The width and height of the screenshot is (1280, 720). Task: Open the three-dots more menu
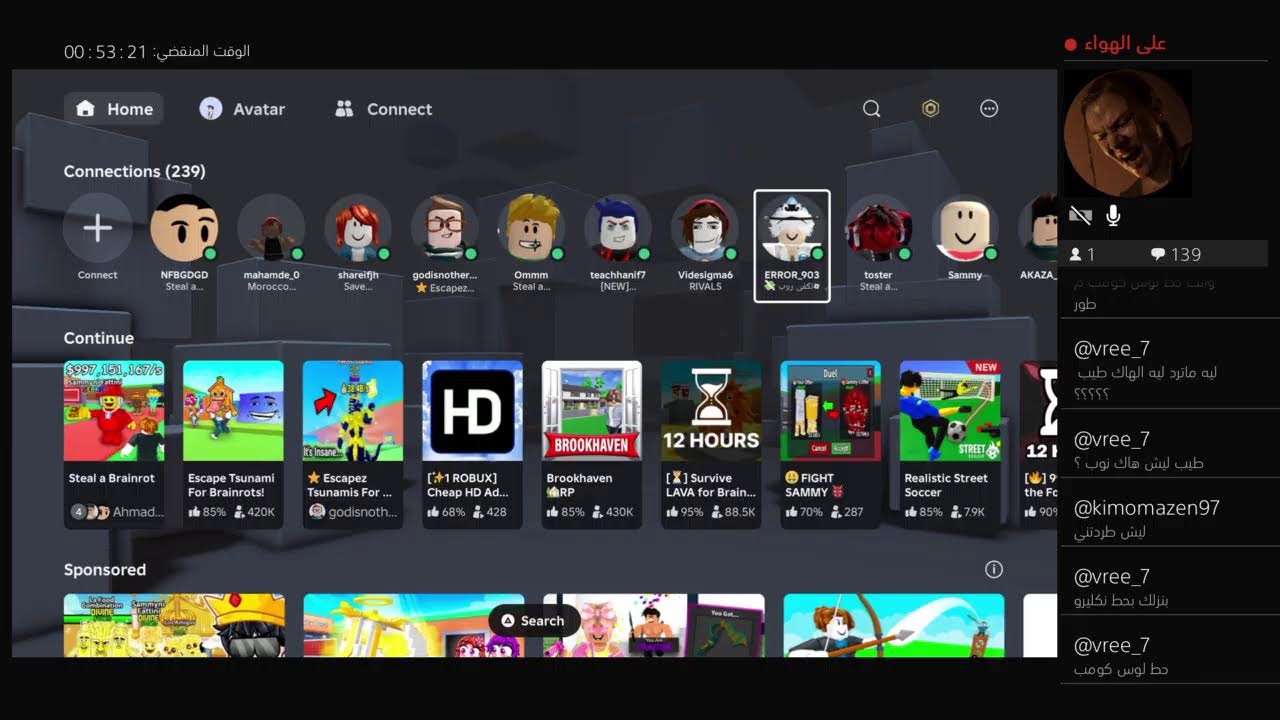tap(989, 109)
